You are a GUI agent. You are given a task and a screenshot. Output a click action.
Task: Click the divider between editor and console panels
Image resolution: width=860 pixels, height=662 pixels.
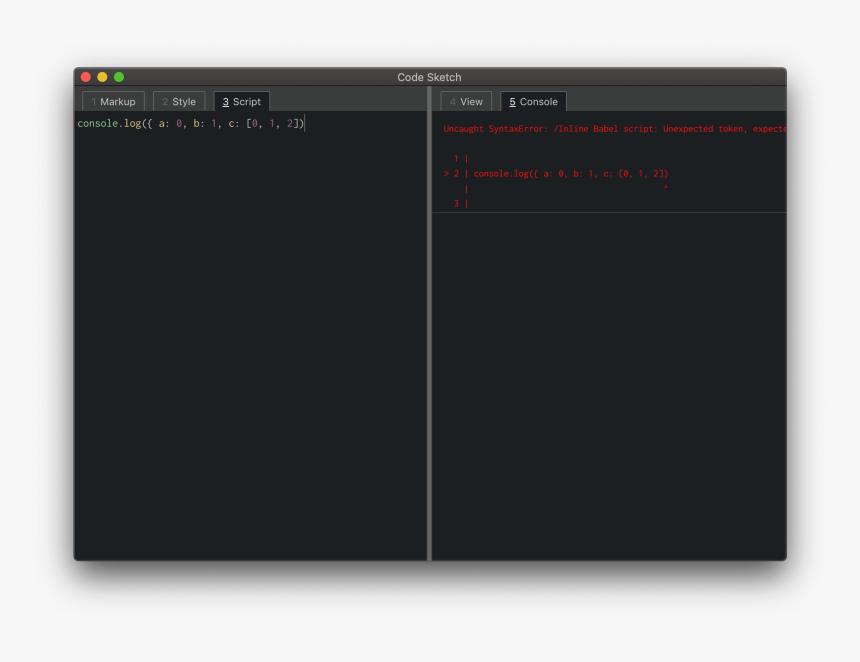click(x=430, y=330)
